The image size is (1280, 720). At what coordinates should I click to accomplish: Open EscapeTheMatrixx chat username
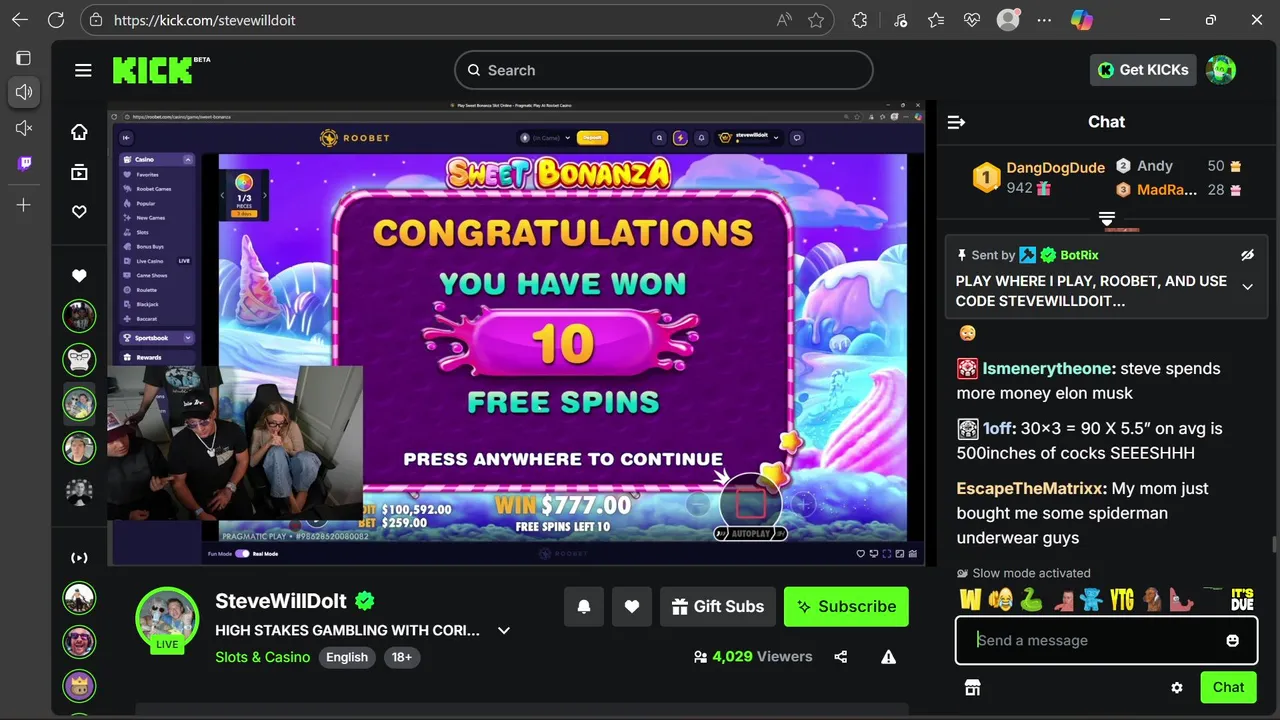1031,489
